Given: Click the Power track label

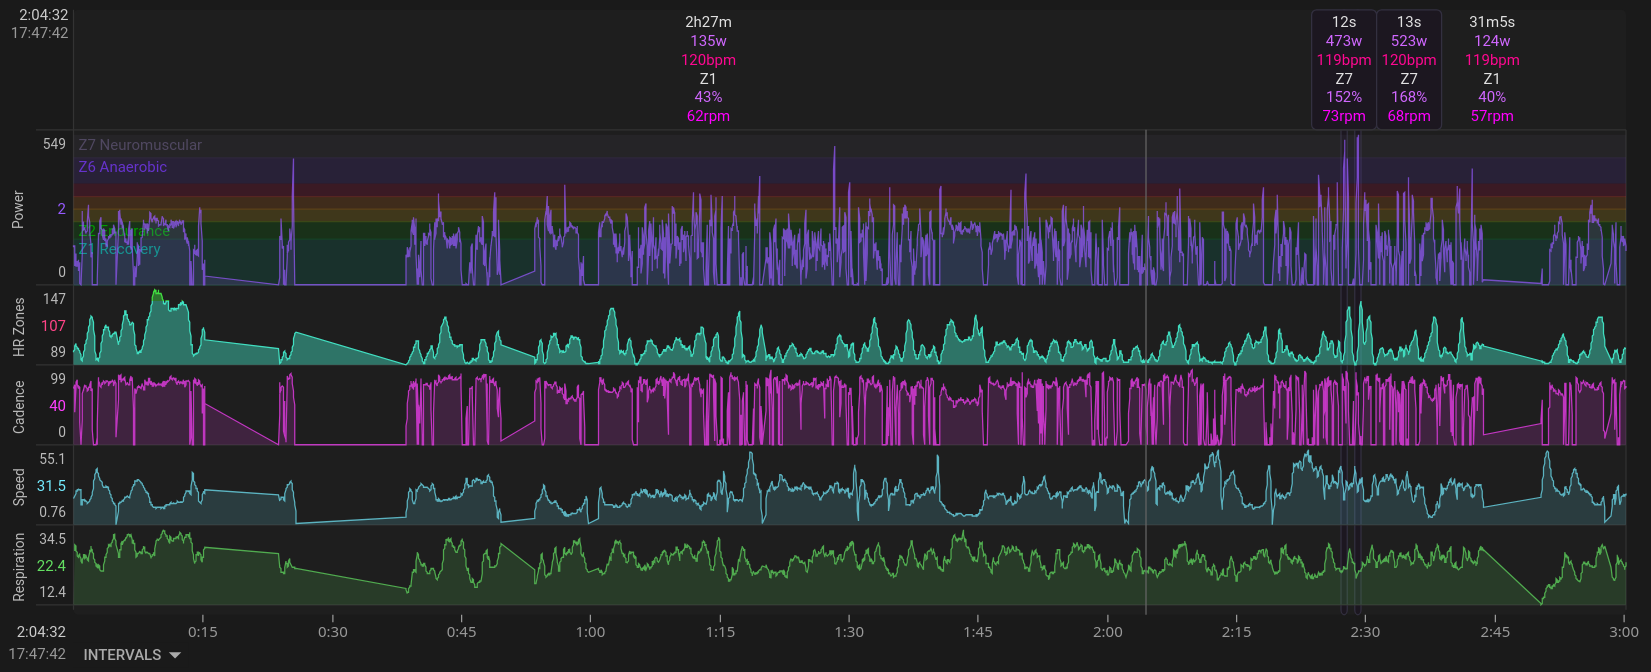Looking at the screenshot, I should 18,209.
